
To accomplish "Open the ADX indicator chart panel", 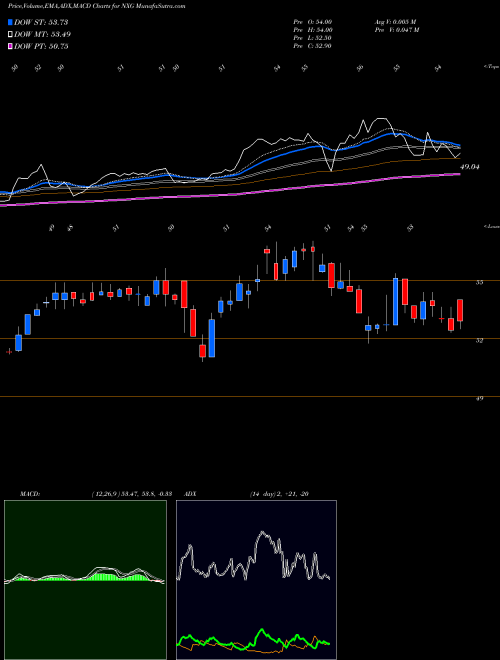I will click(x=256, y=580).
